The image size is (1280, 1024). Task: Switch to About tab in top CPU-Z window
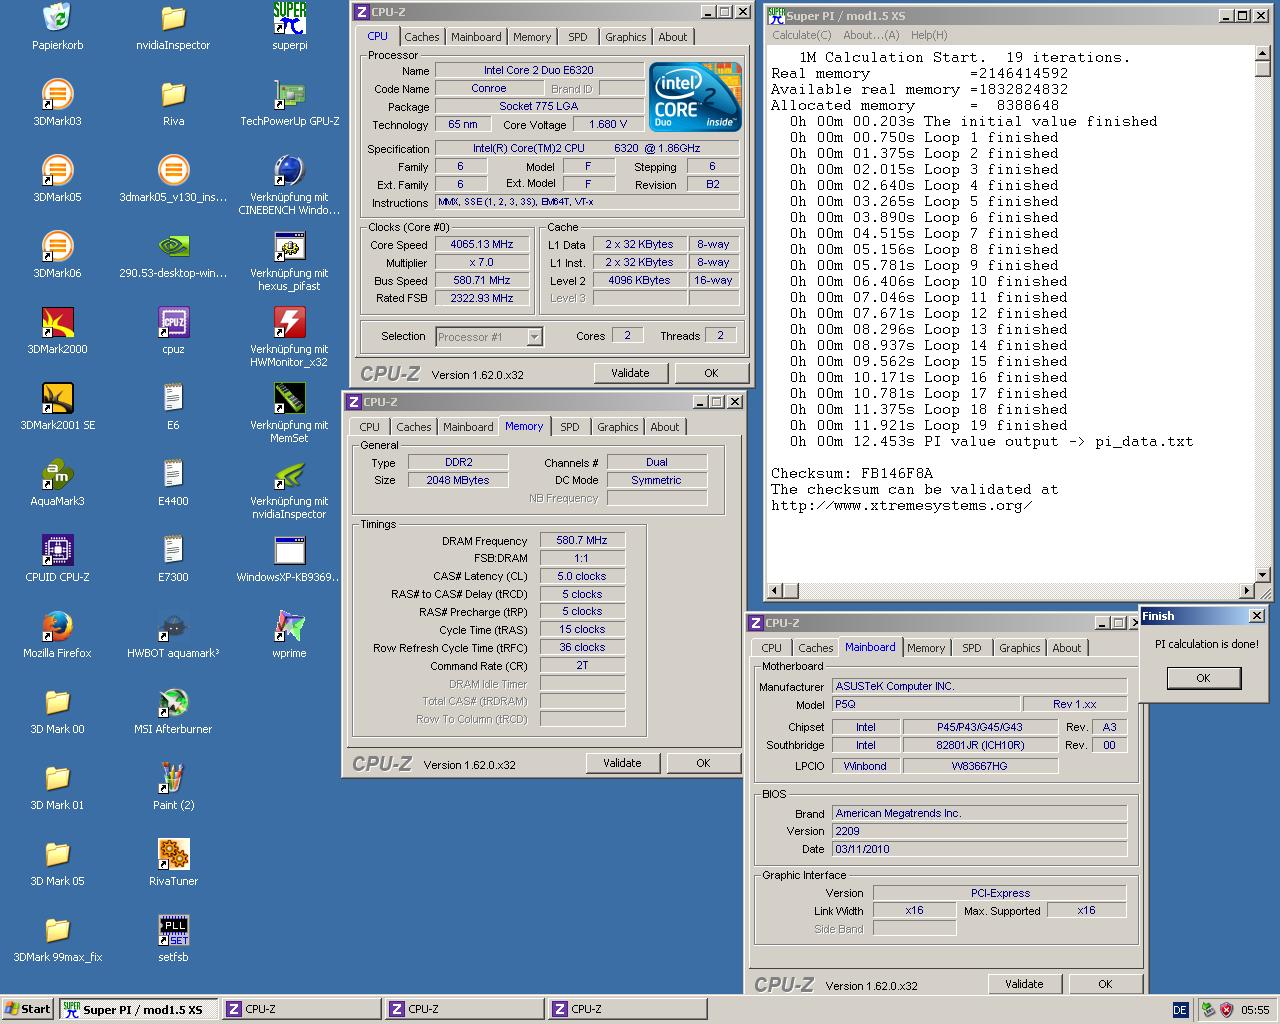(672, 37)
